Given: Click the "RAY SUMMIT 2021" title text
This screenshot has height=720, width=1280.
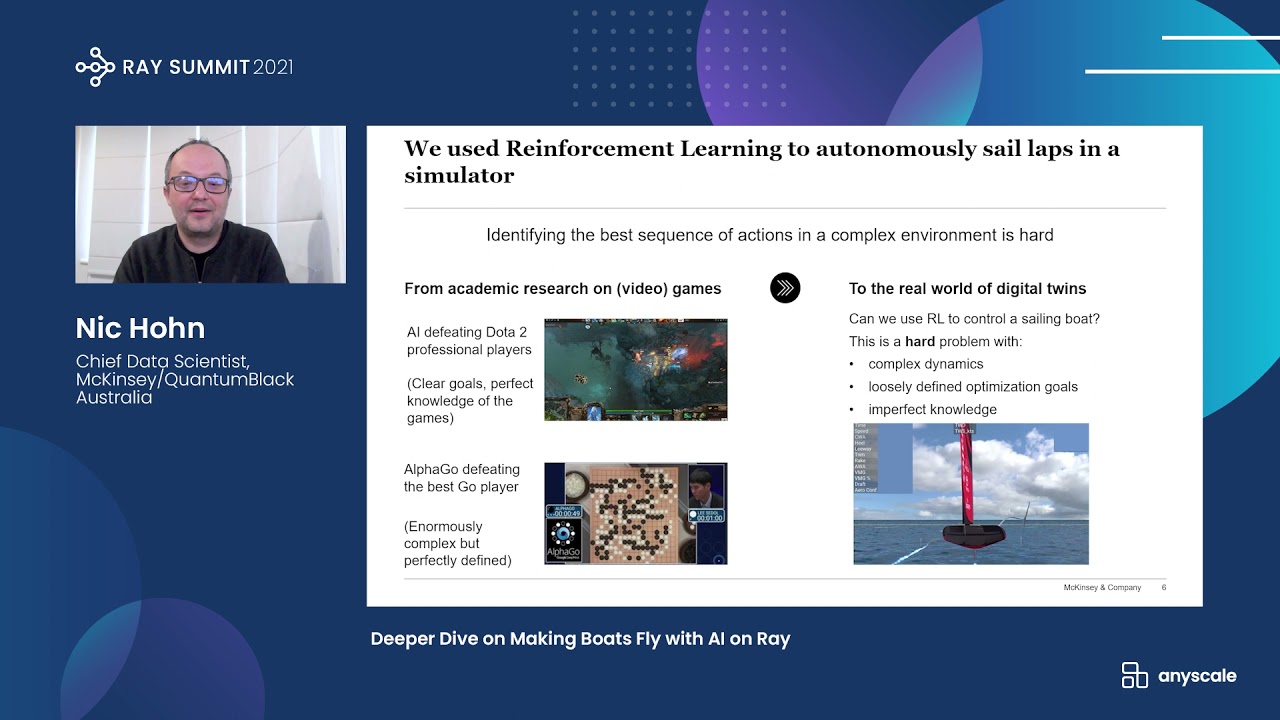Looking at the screenshot, I should click(207, 67).
